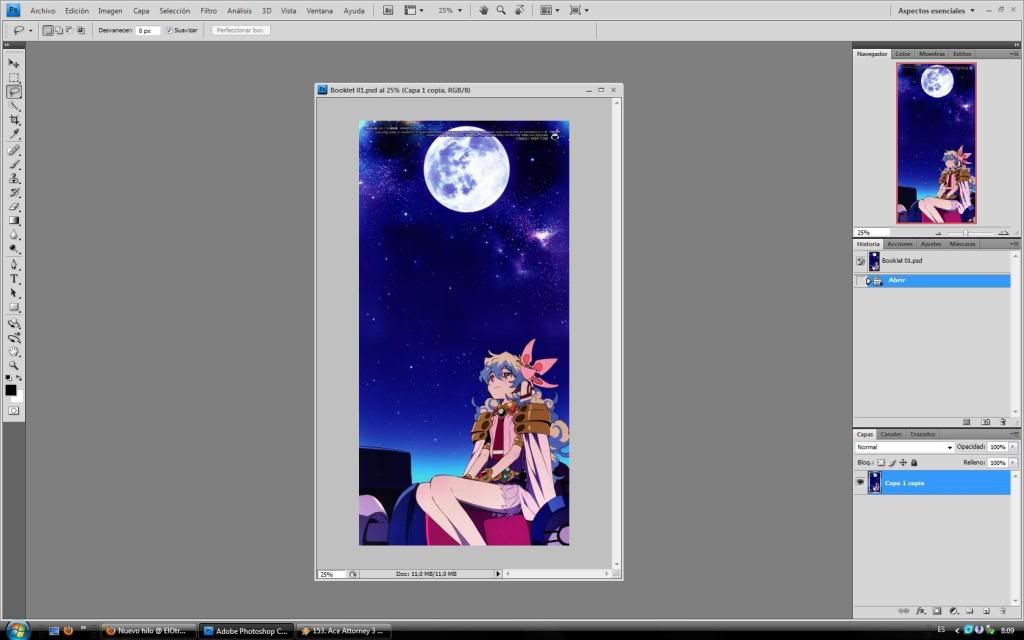The width and height of the screenshot is (1024, 640).
Task: Launch Bridge from application bar
Action: 388,10
